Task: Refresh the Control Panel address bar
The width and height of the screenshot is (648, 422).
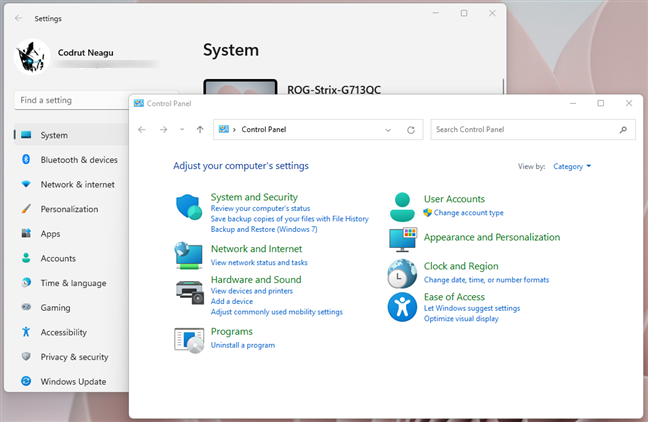Action: 411,130
